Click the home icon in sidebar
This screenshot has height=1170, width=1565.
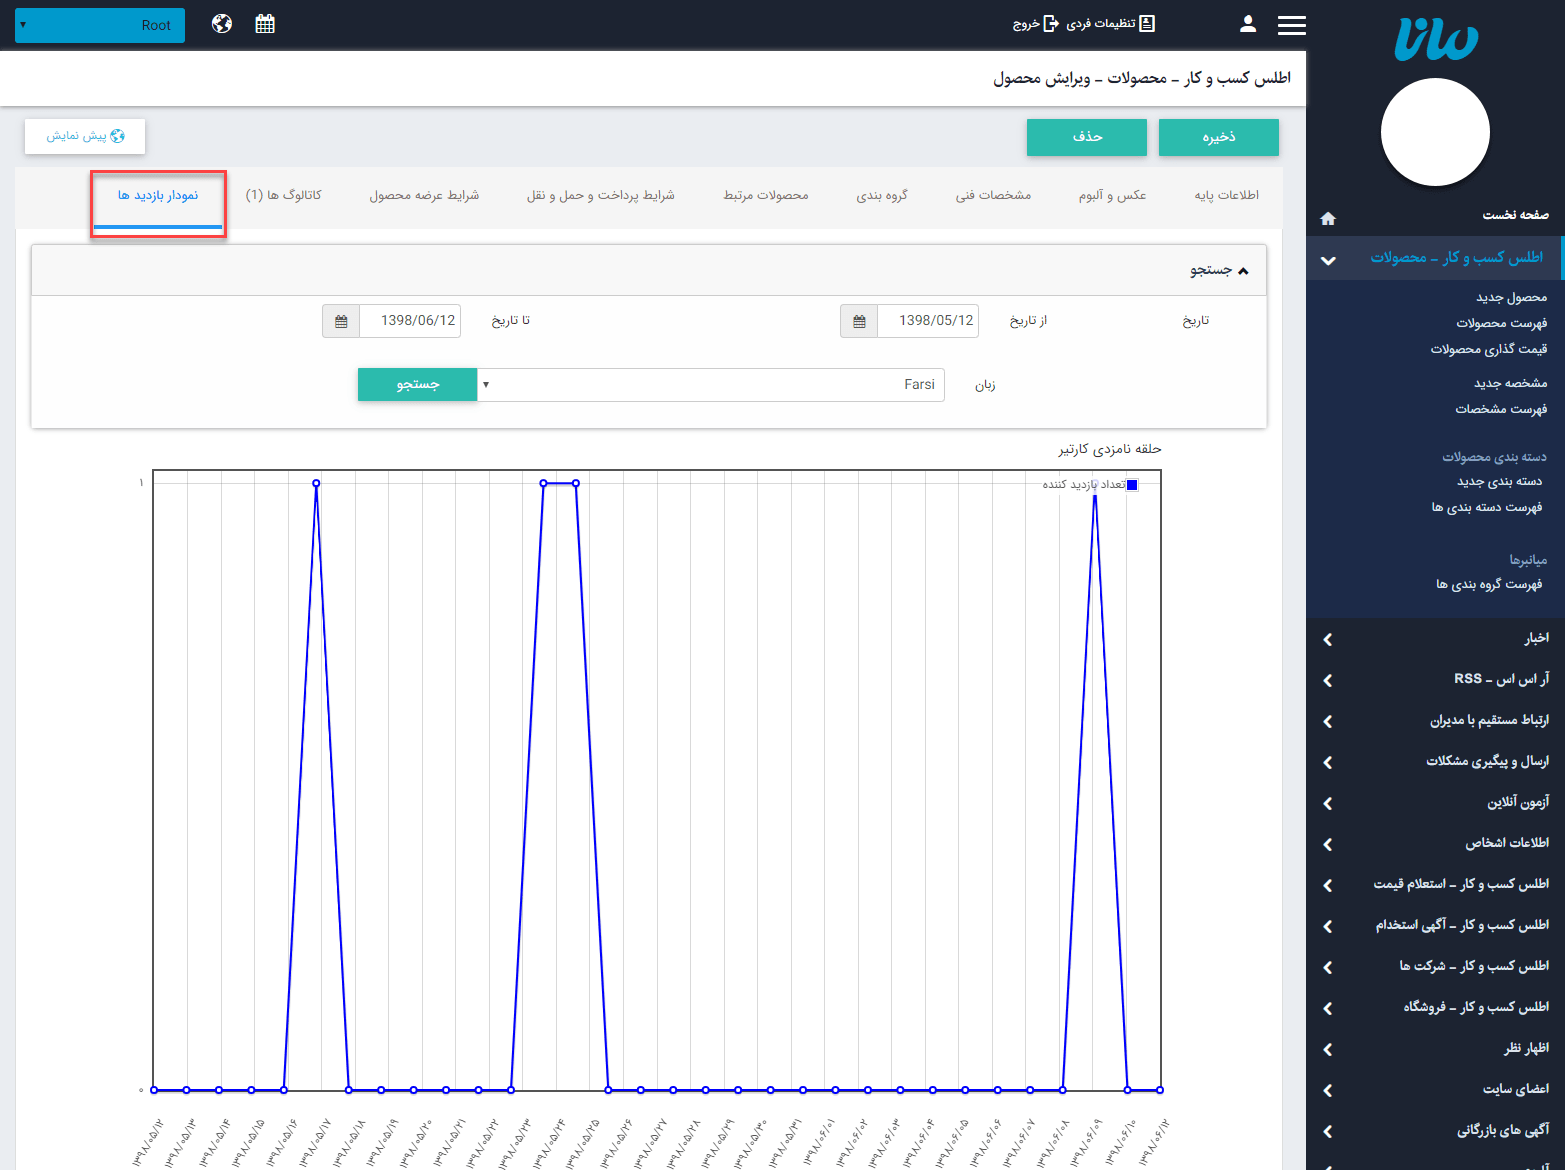pyautogui.click(x=1328, y=218)
